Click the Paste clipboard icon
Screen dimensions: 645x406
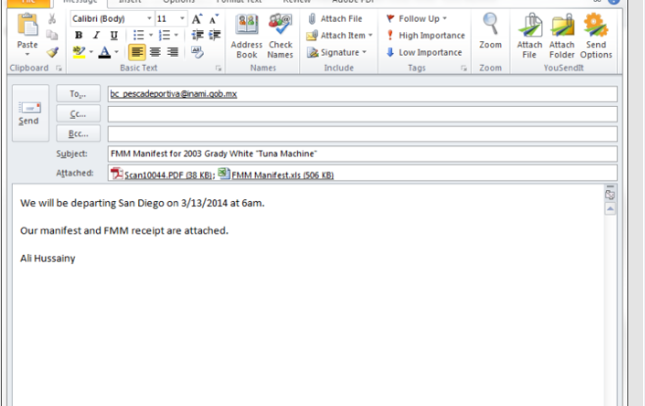tap(27, 25)
